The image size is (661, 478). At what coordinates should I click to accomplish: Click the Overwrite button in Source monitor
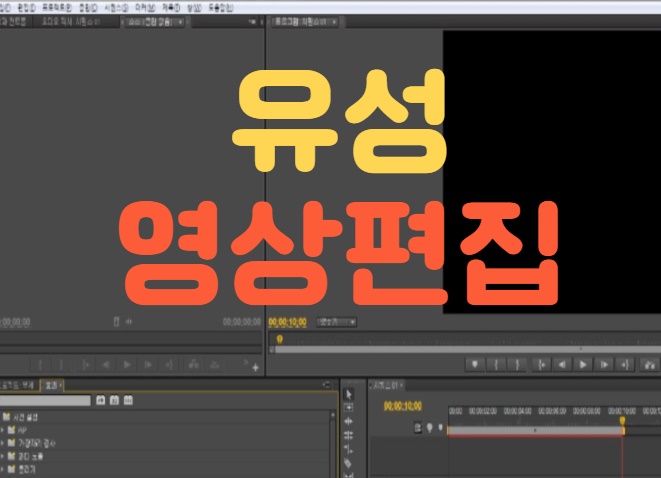[215, 365]
